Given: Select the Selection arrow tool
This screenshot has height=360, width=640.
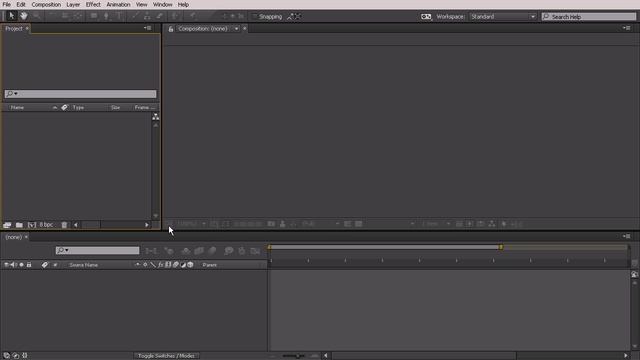Looking at the screenshot, I should point(11,16).
